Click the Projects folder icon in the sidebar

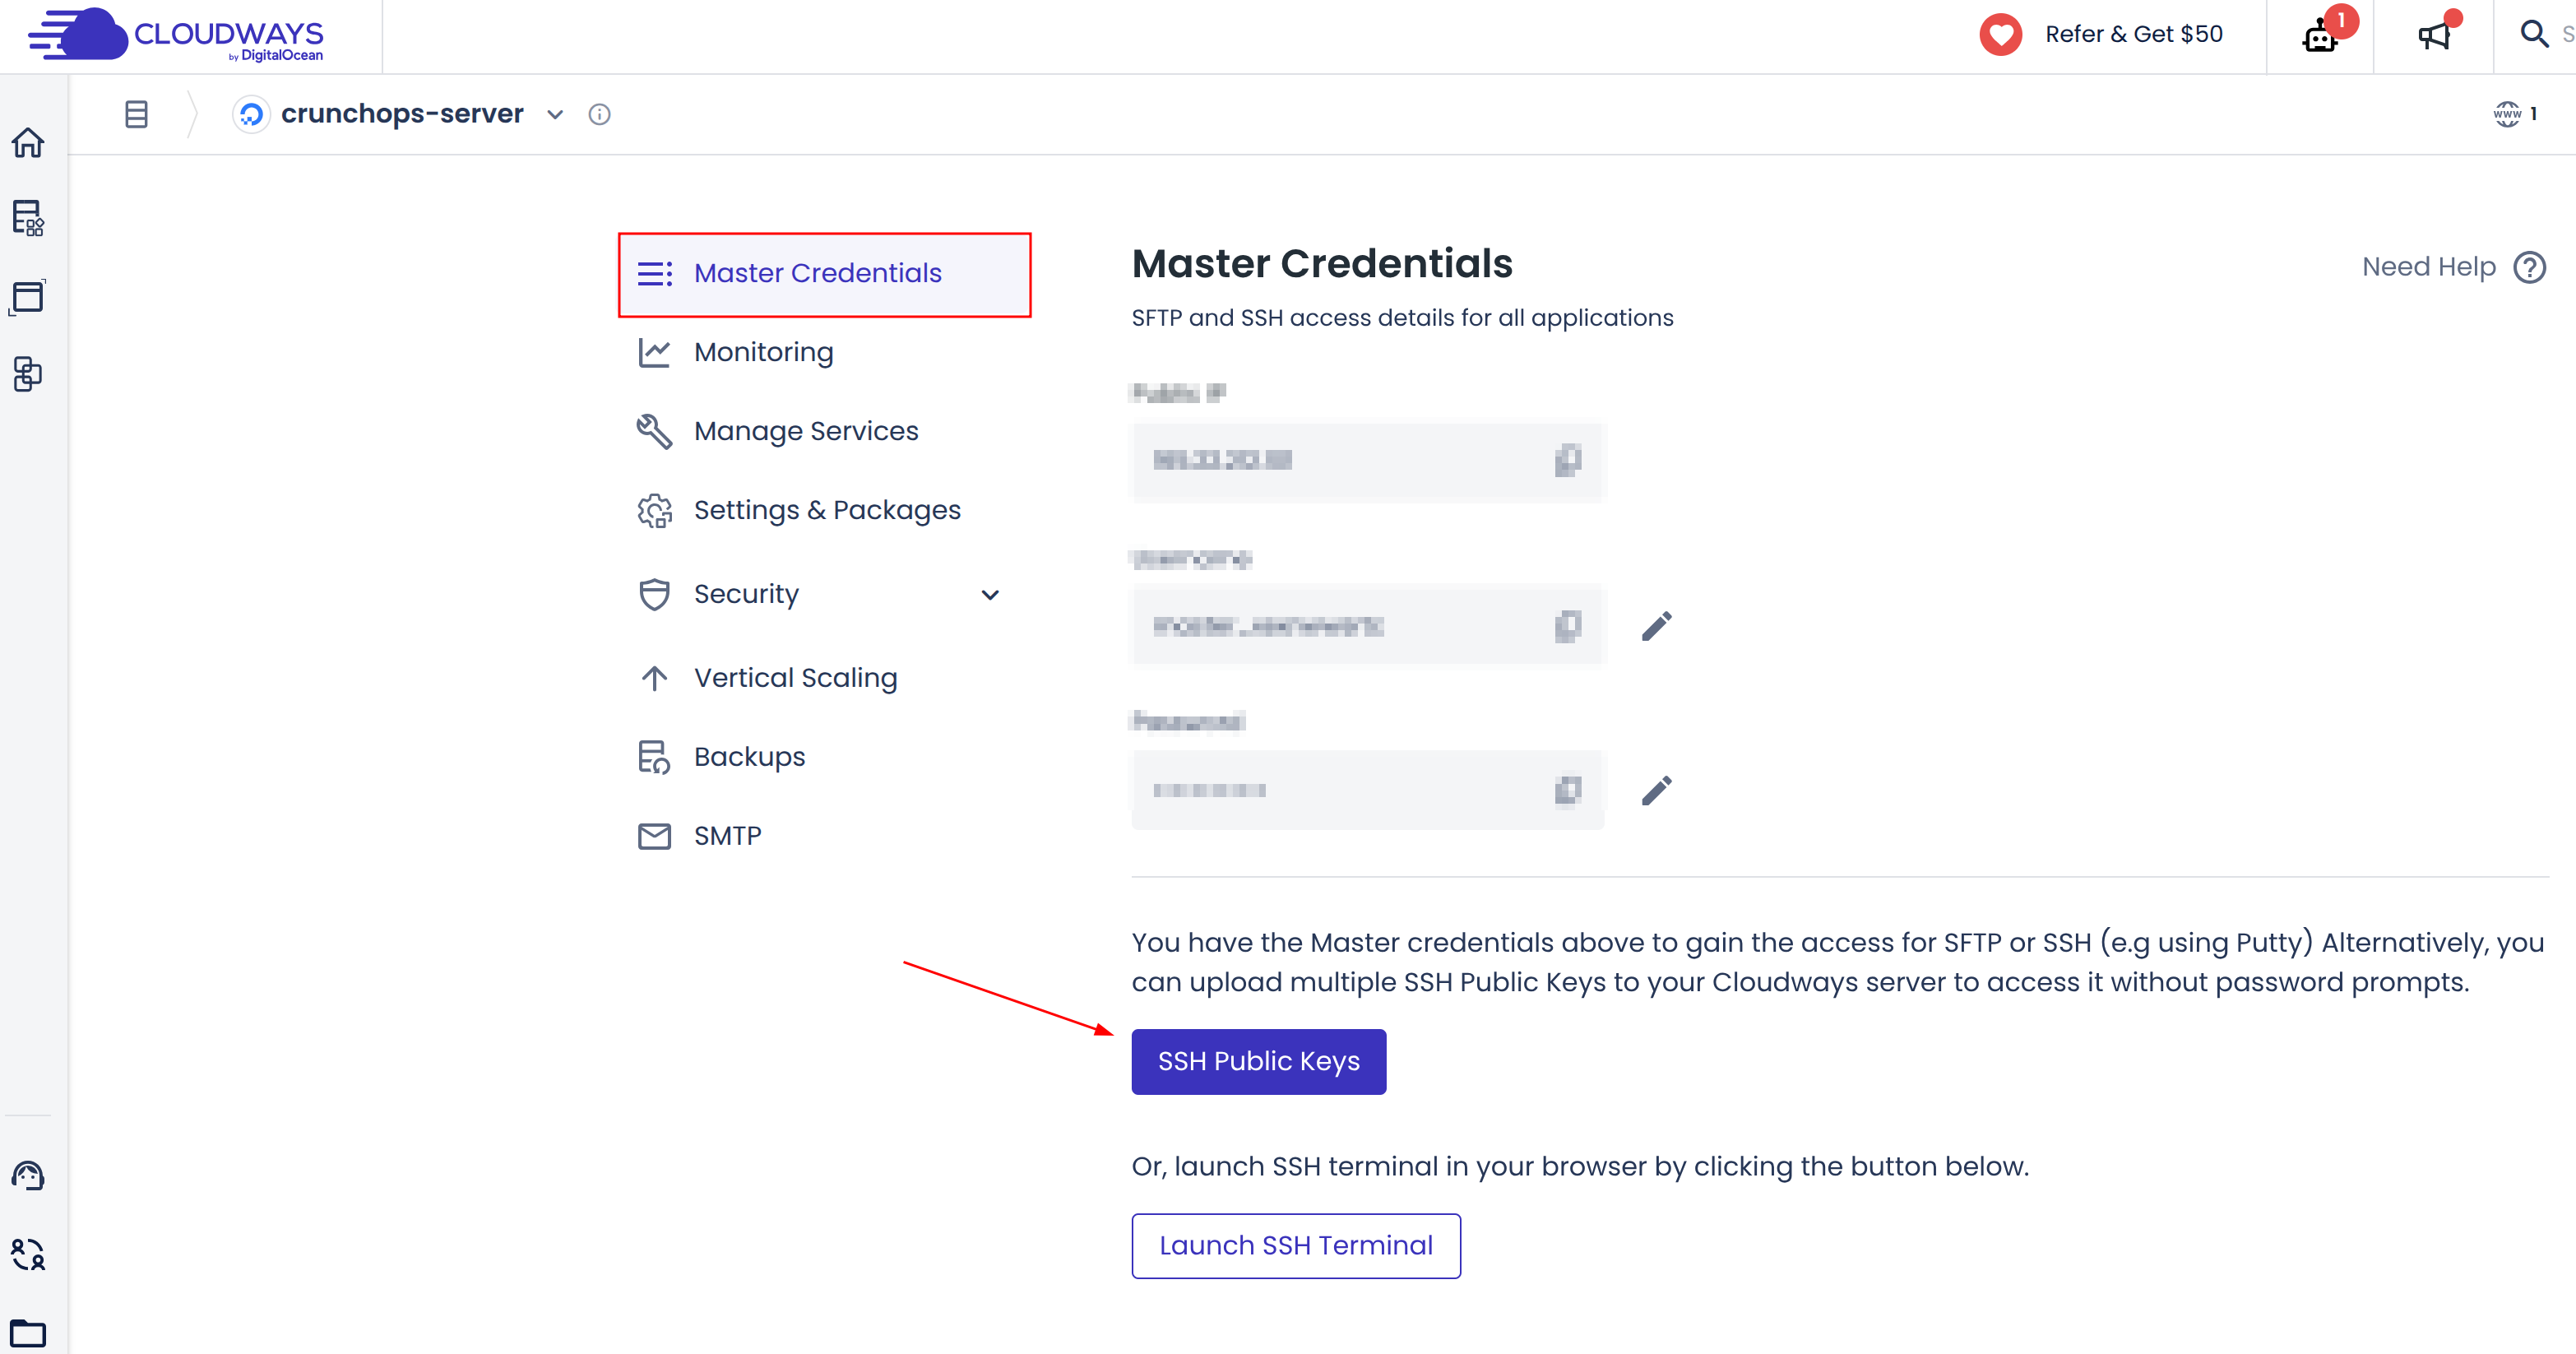[29, 1333]
